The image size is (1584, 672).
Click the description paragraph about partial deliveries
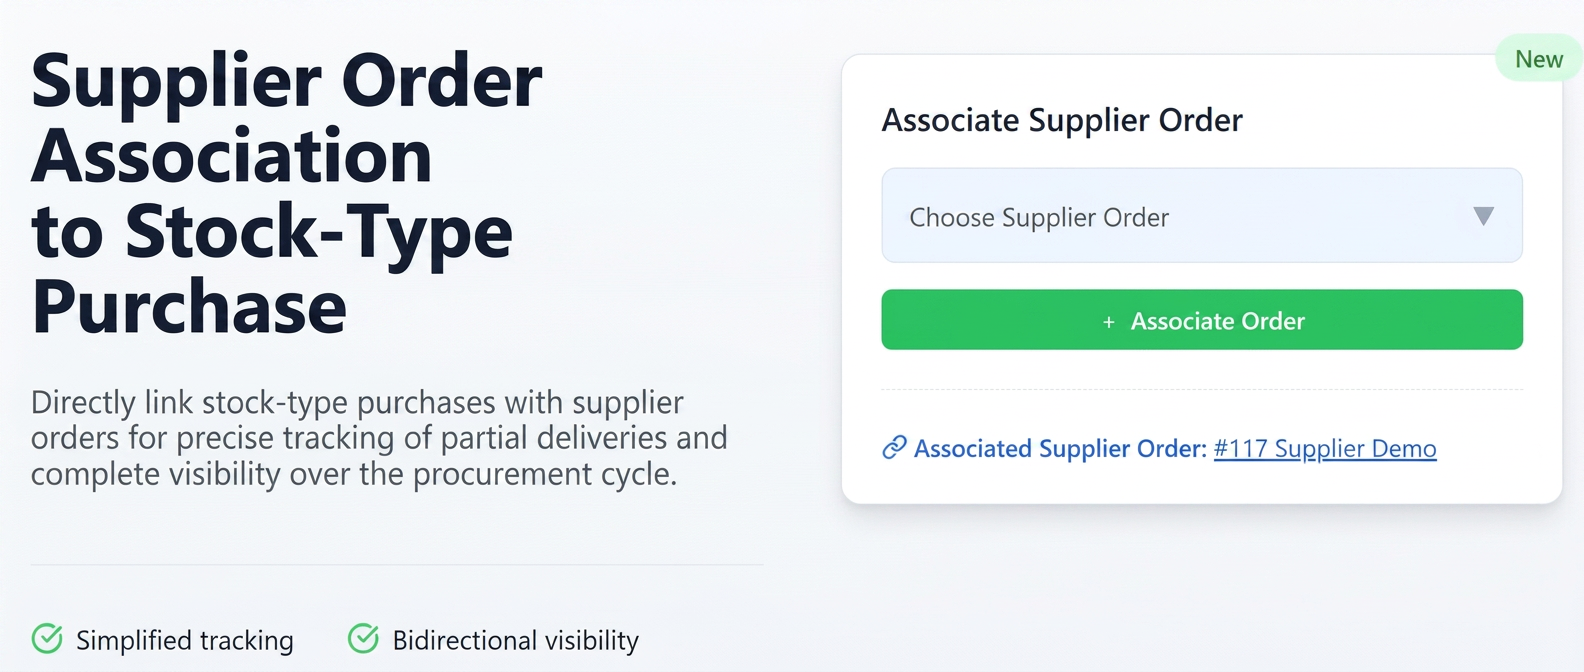coord(379,438)
